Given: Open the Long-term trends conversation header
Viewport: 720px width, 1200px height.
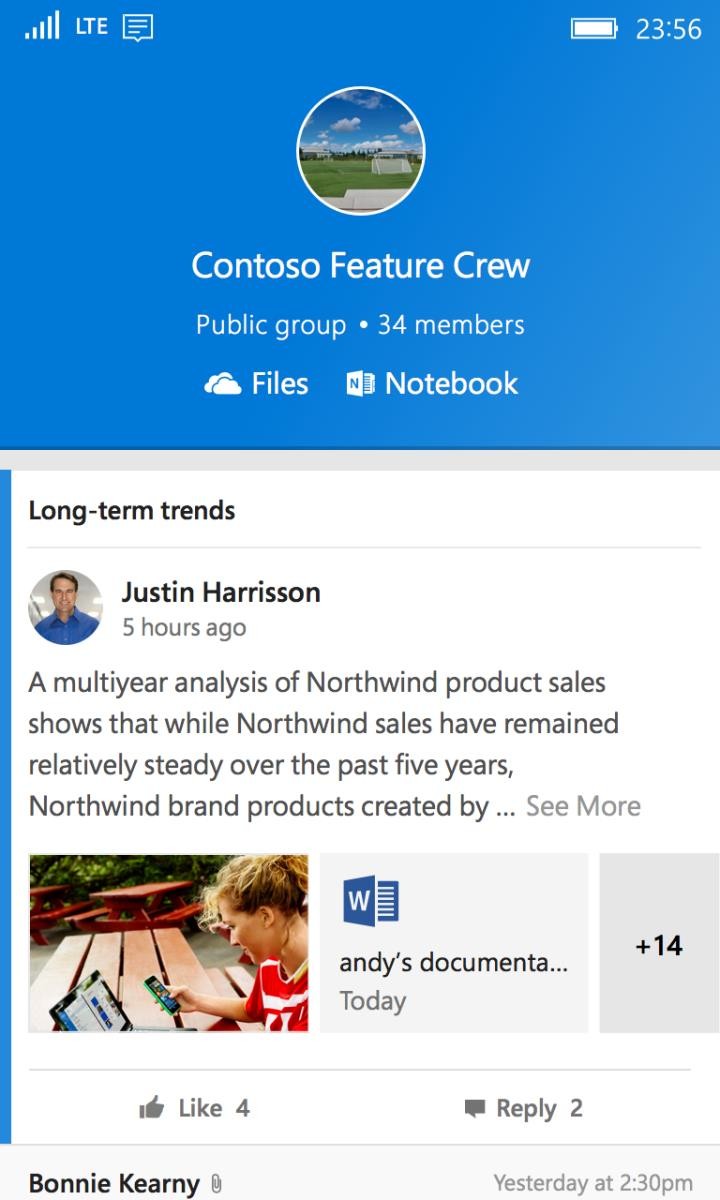Looking at the screenshot, I should point(132,510).
